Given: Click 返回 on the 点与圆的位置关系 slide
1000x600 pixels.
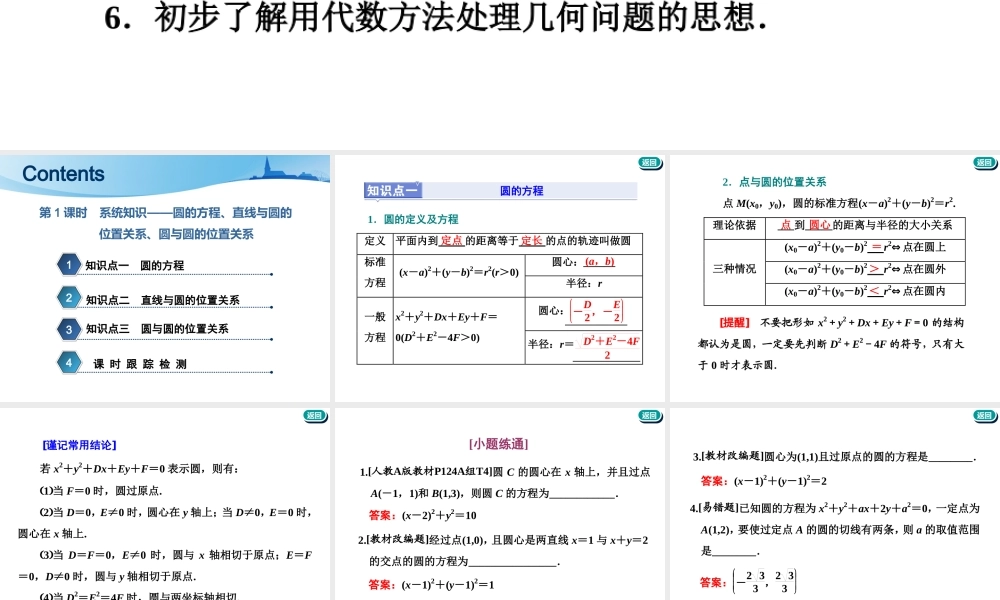Looking at the screenshot, I should (x=985, y=163).
